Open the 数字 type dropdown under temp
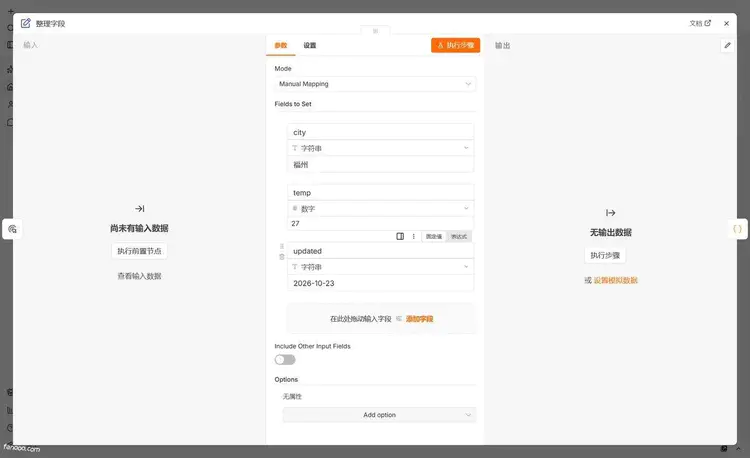This screenshot has width=750, height=458. click(380, 208)
